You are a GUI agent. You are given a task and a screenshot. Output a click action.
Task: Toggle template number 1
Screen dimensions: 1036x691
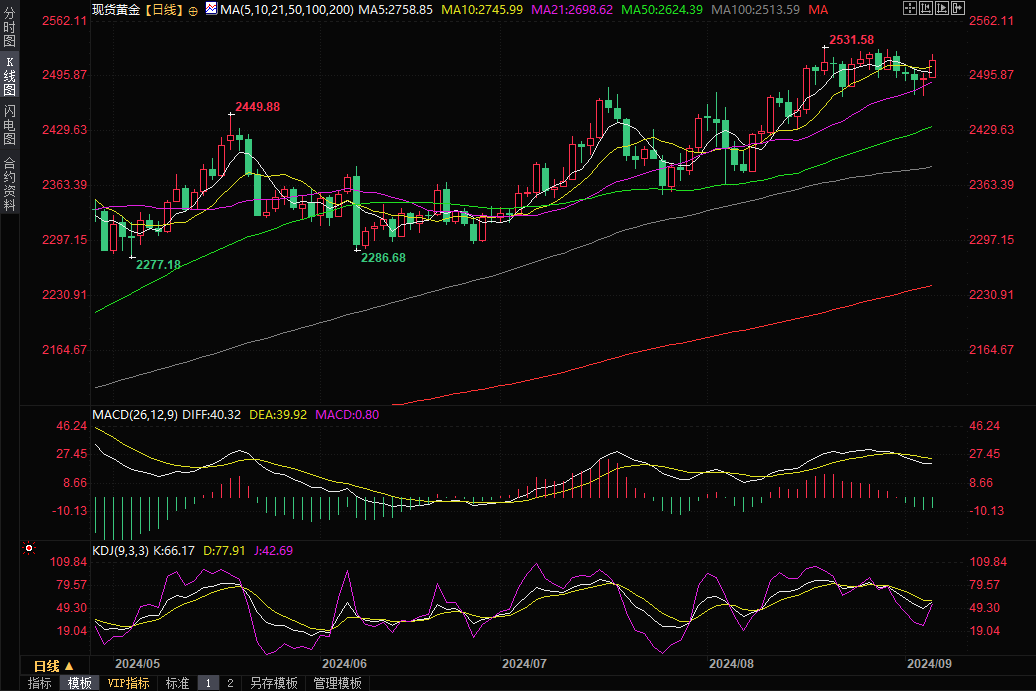point(208,683)
